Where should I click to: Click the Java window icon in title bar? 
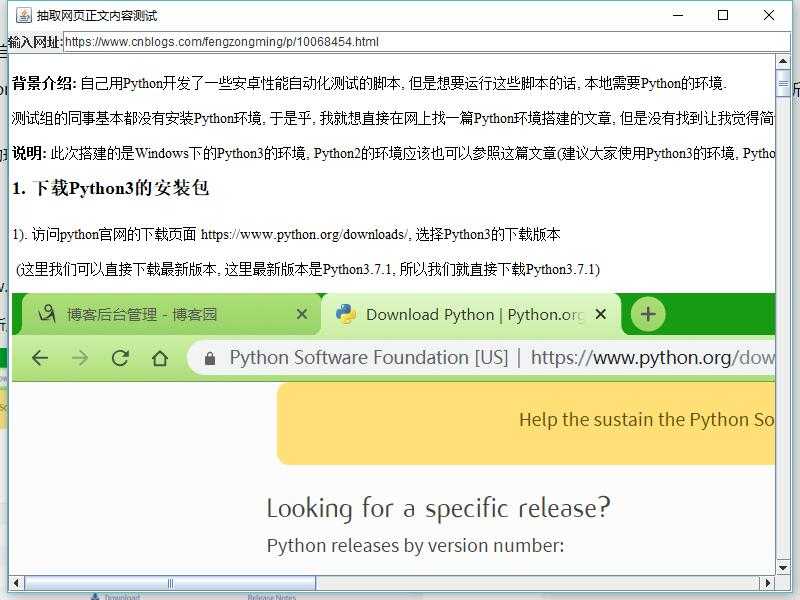coord(23,15)
